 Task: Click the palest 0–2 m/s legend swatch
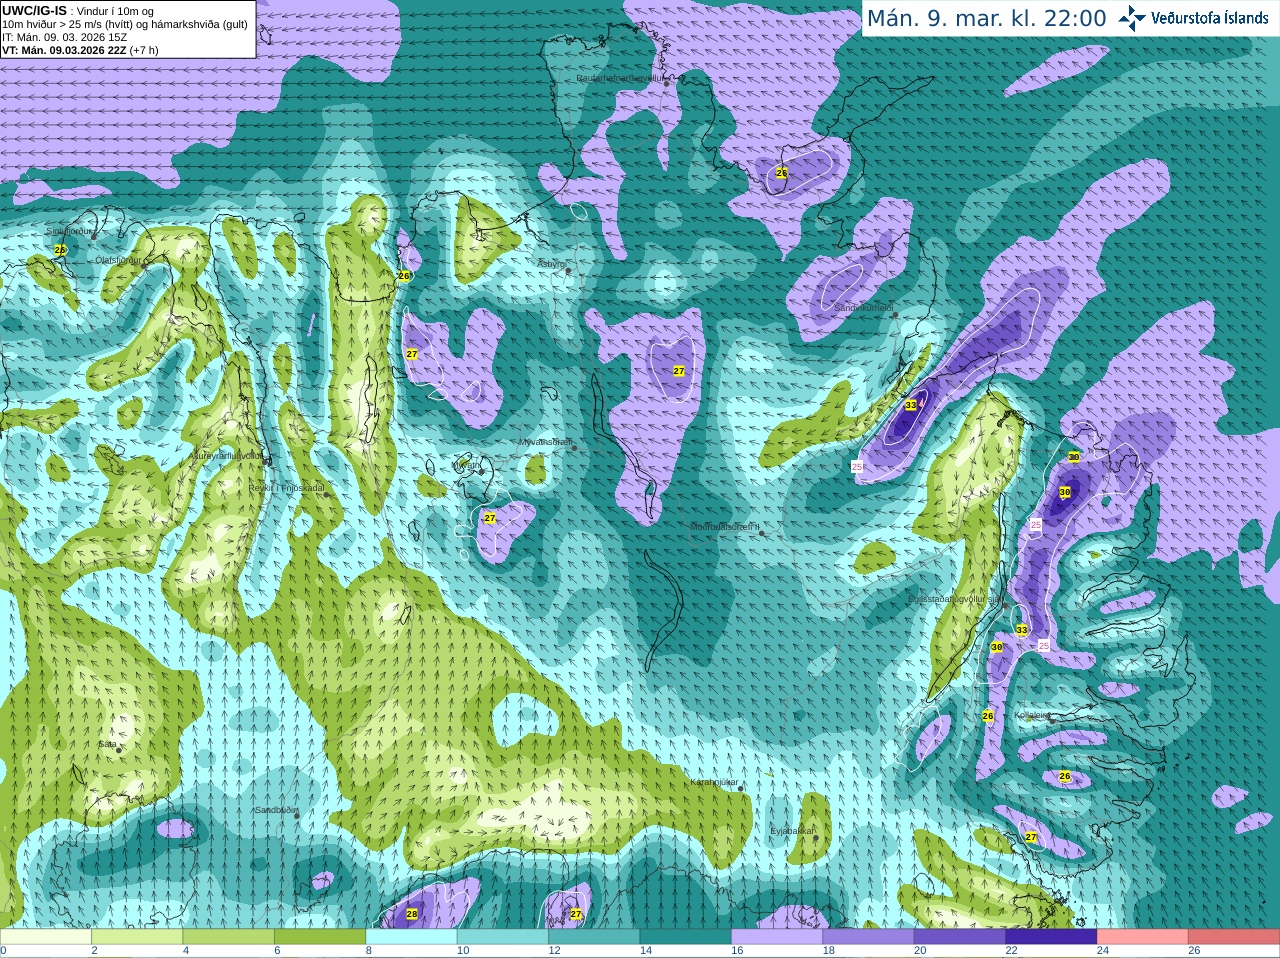(46, 937)
